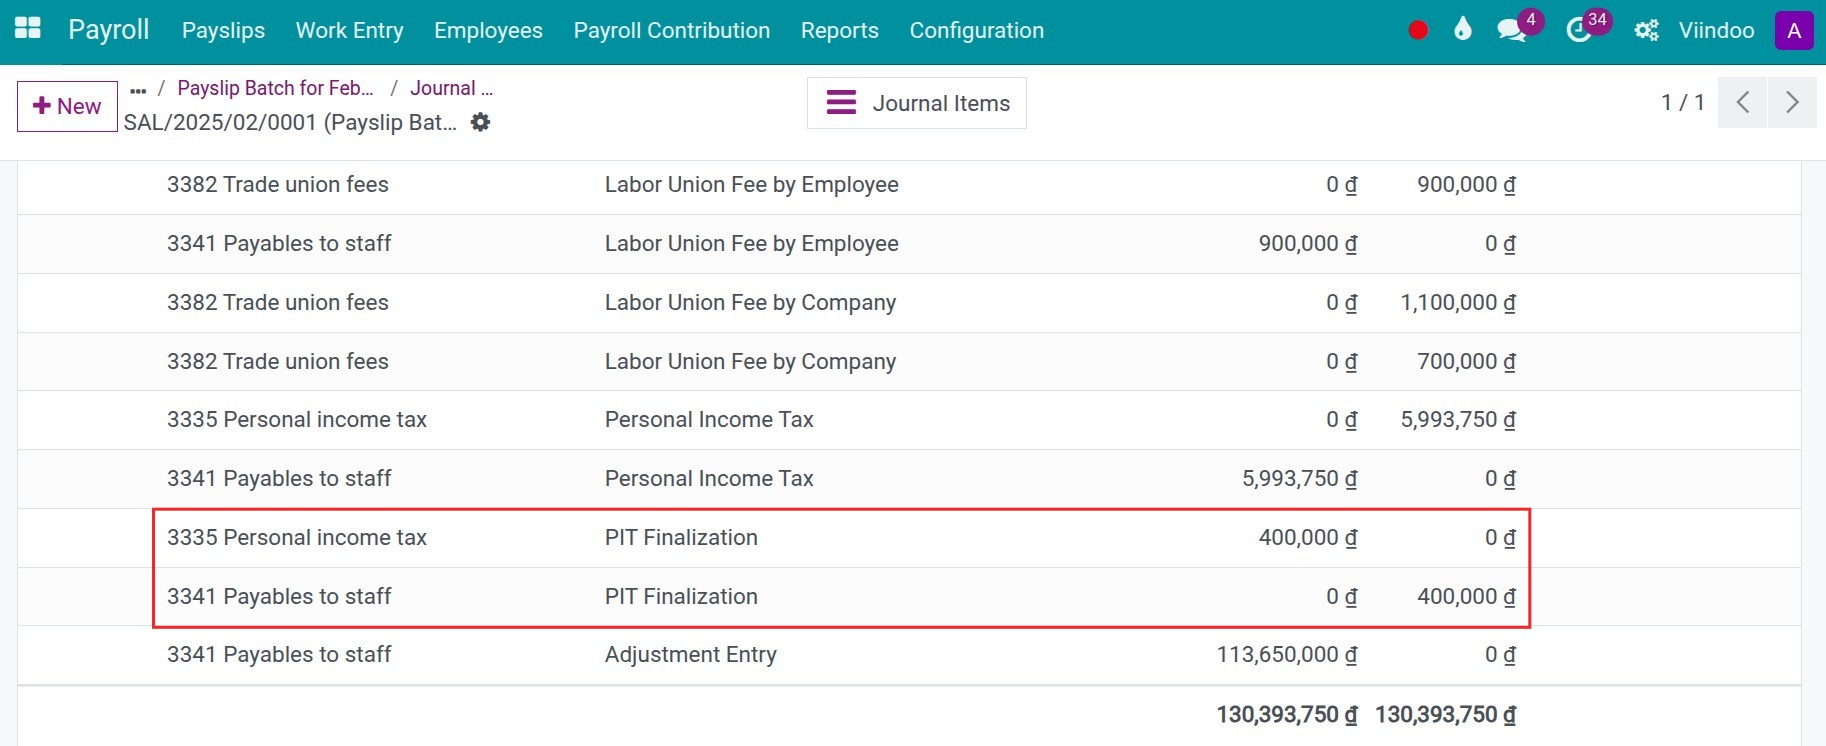Go to the next record arrow

pyautogui.click(x=1792, y=102)
